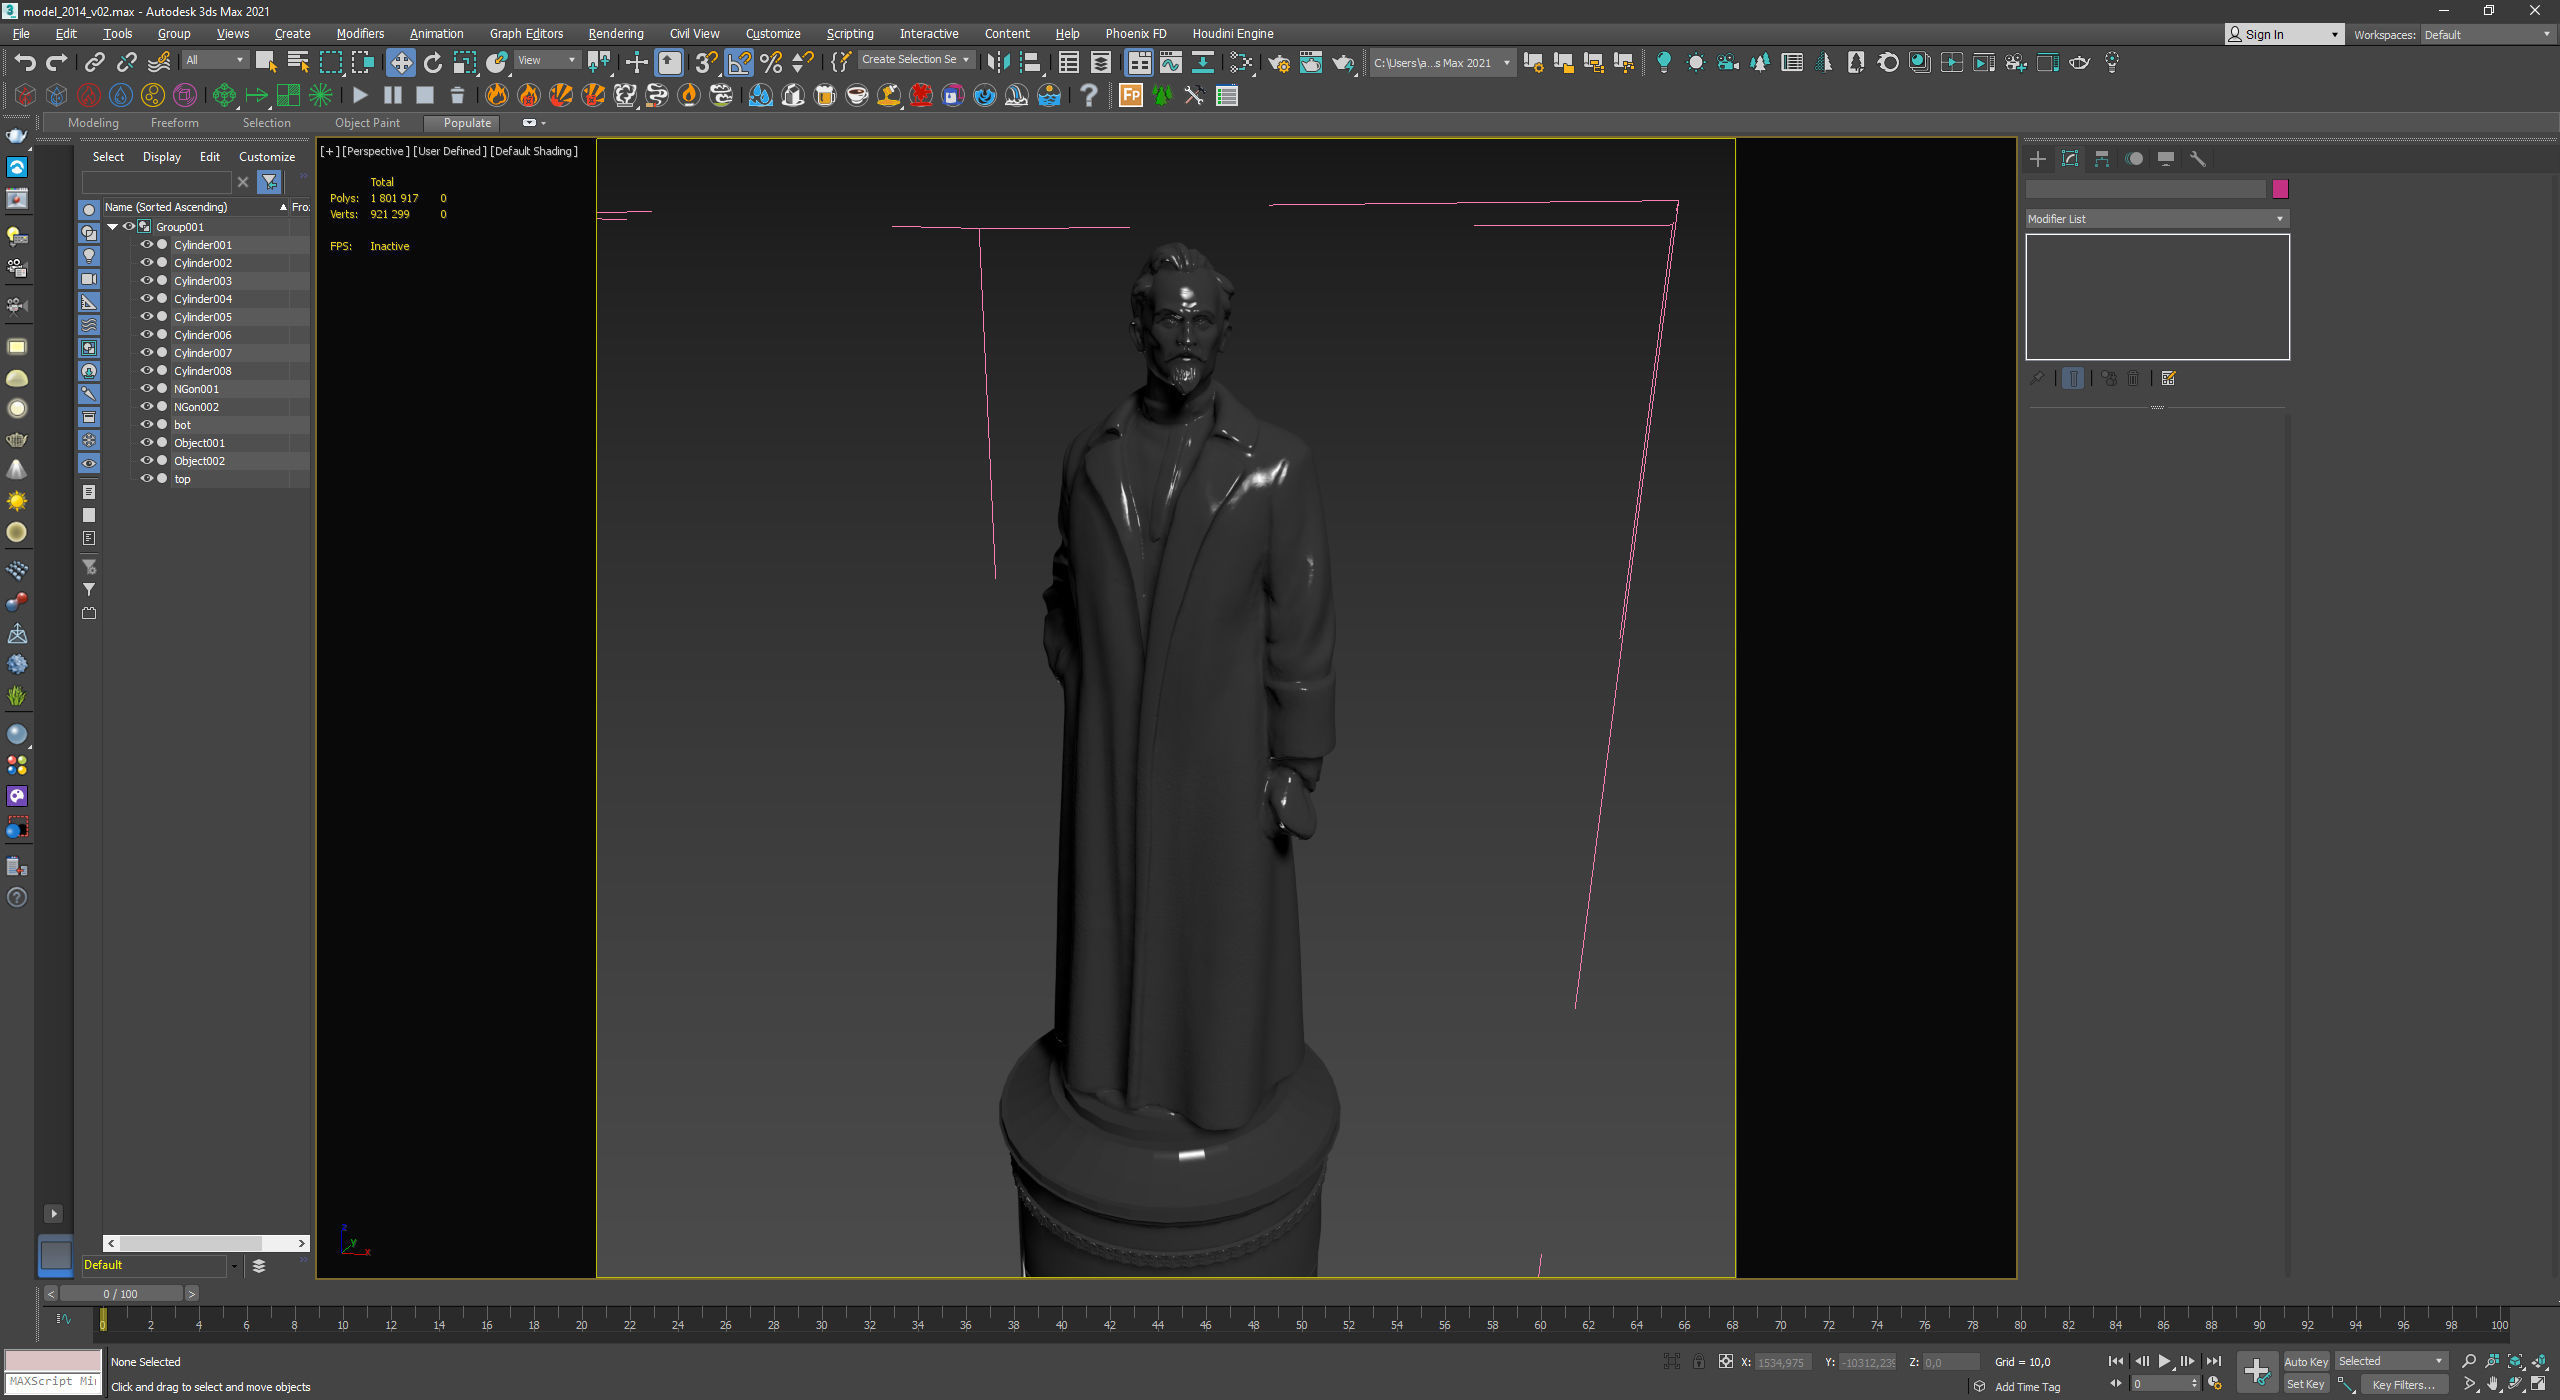Toggle Angle Snap in toolbar
2560x1400 pixels.
click(739, 62)
